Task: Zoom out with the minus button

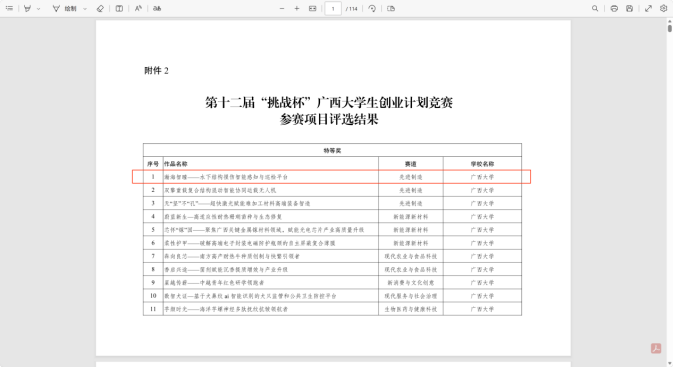Action: pyautogui.click(x=282, y=8)
